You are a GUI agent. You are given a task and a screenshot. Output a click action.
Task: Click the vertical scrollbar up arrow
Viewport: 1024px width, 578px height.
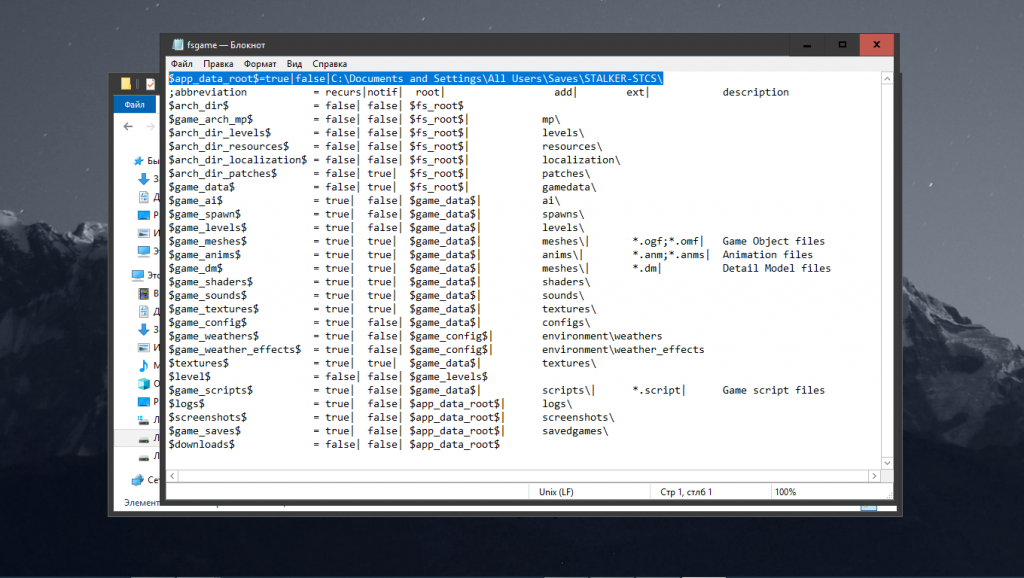tap(886, 78)
